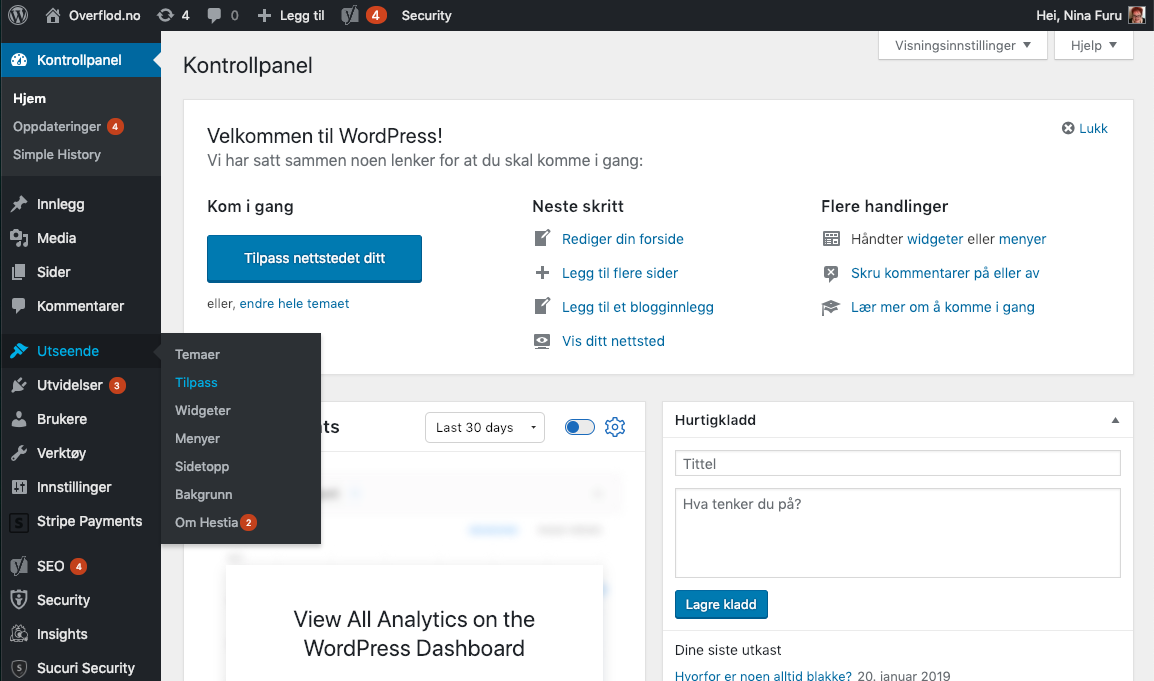Image resolution: width=1154 pixels, height=681 pixels.
Task: Click the Security item in admin bar
Action: click(x=426, y=15)
